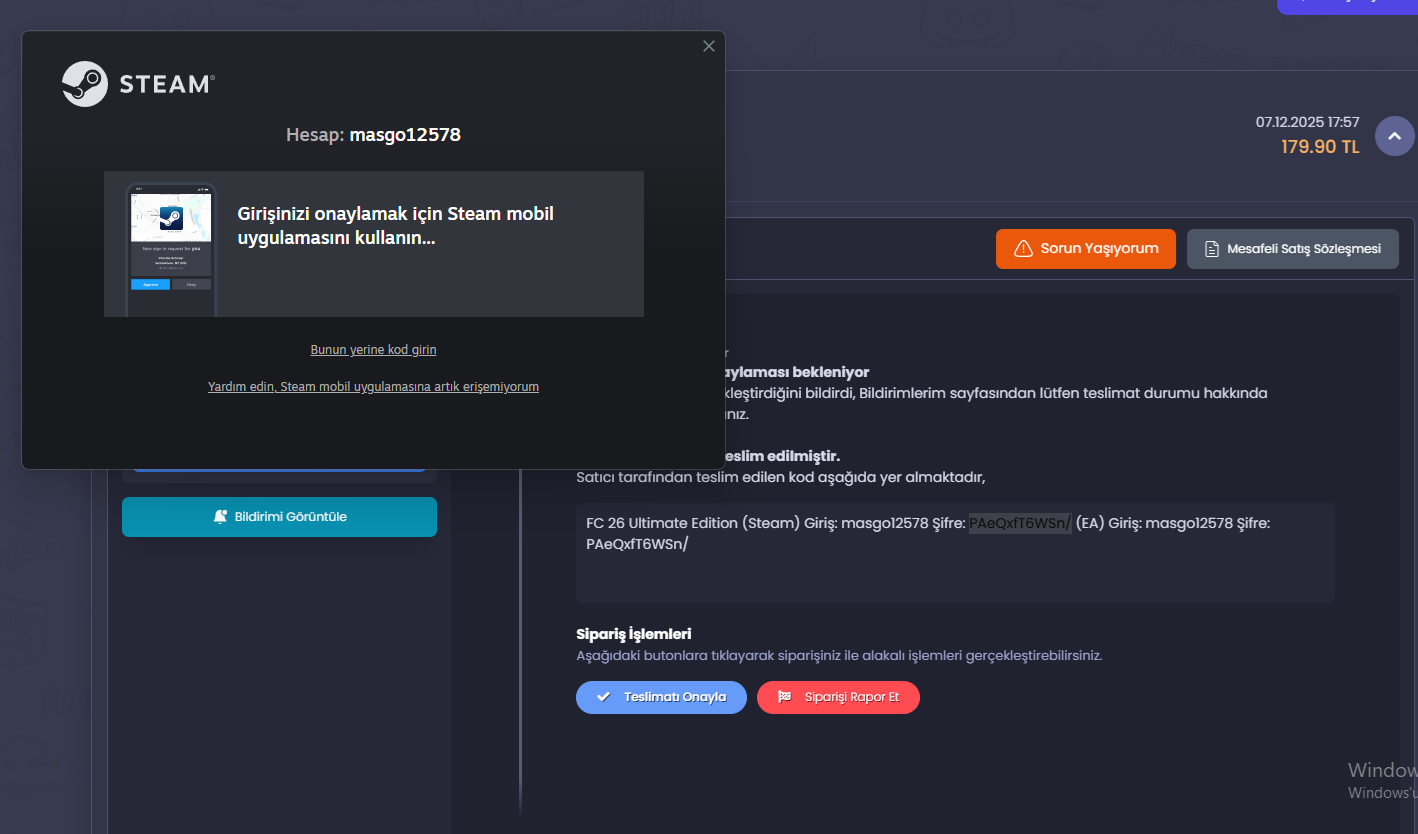
Task: Open the Mesafeli Satış Sözleşmesi document
Action: click(x=1293, y=249)
